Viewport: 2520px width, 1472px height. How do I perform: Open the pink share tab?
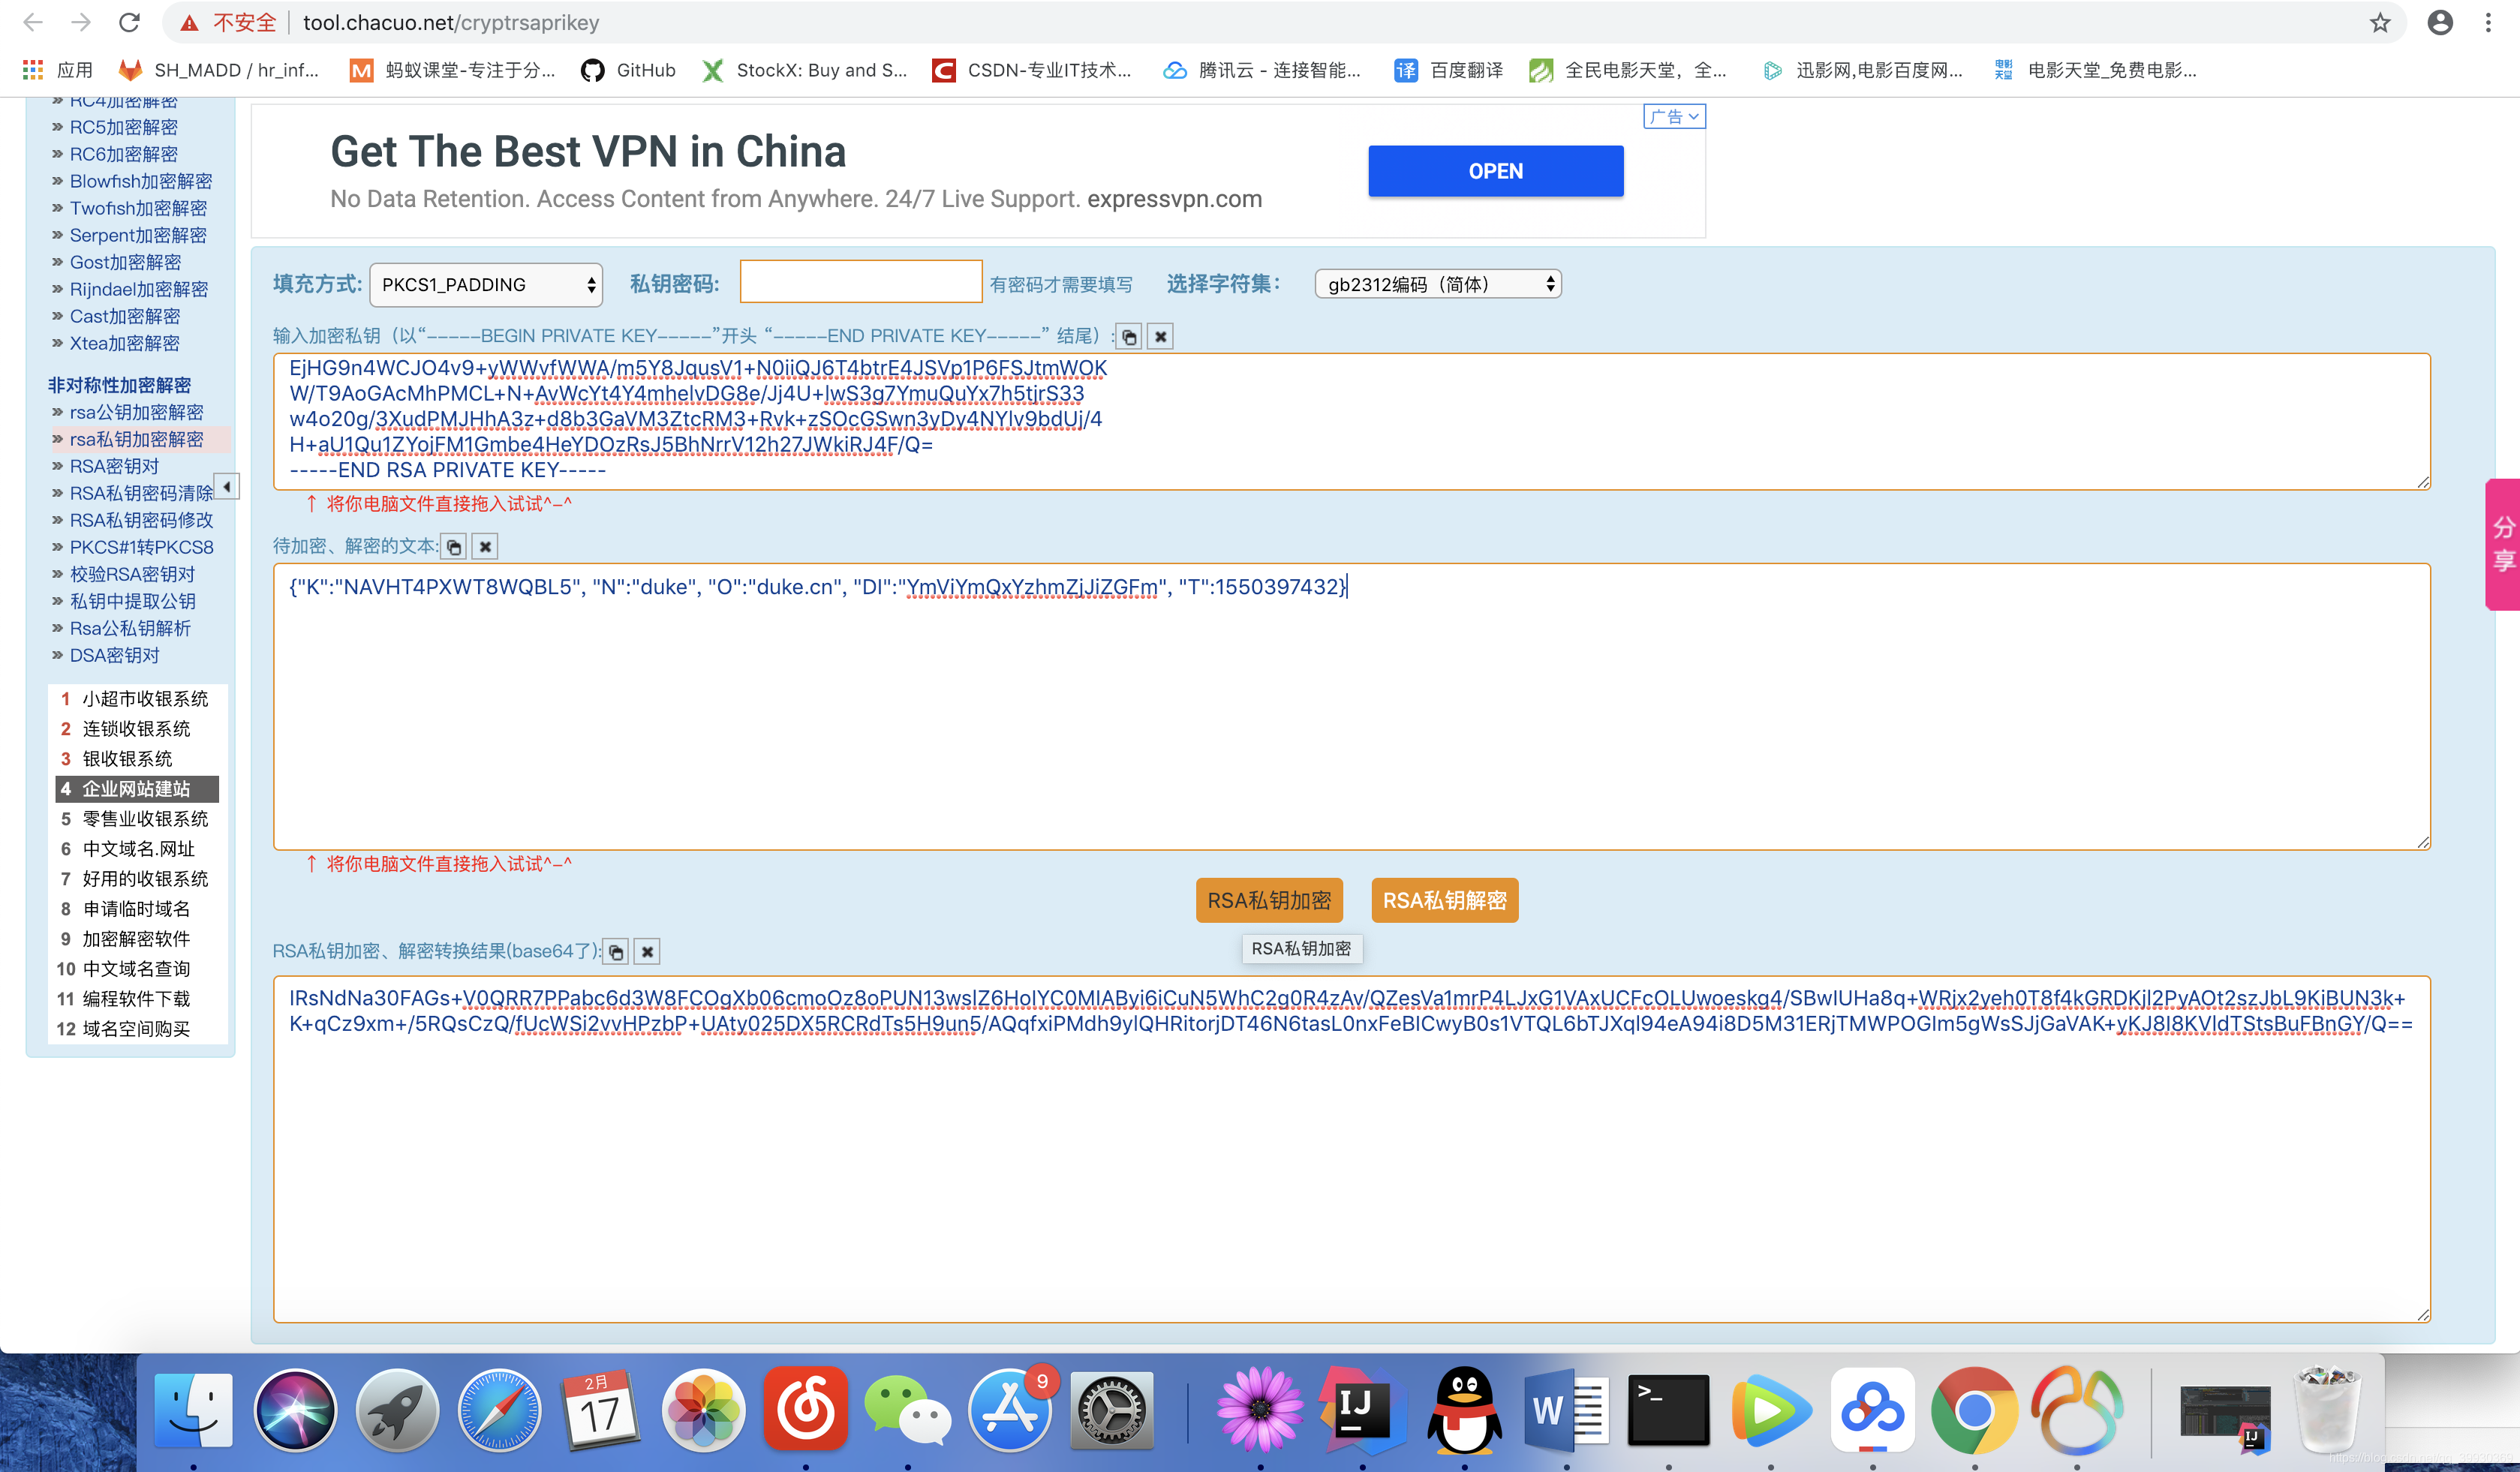point(2503,545)
